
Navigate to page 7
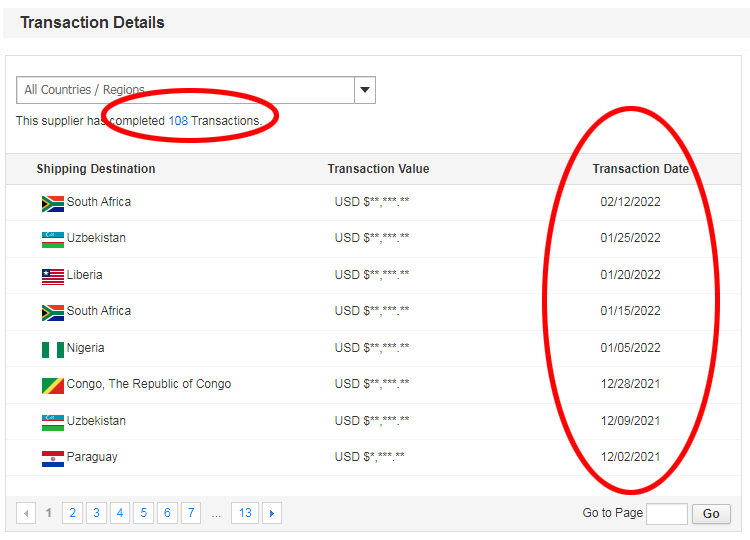pyautogui.click(x=190, y=513)
